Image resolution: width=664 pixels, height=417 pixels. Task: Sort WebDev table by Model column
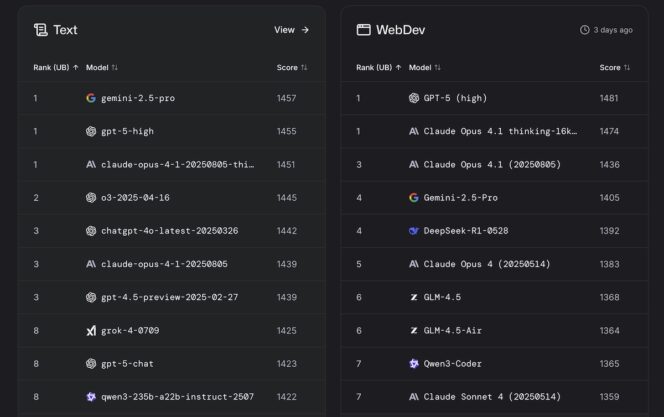(x=425, y=67)
